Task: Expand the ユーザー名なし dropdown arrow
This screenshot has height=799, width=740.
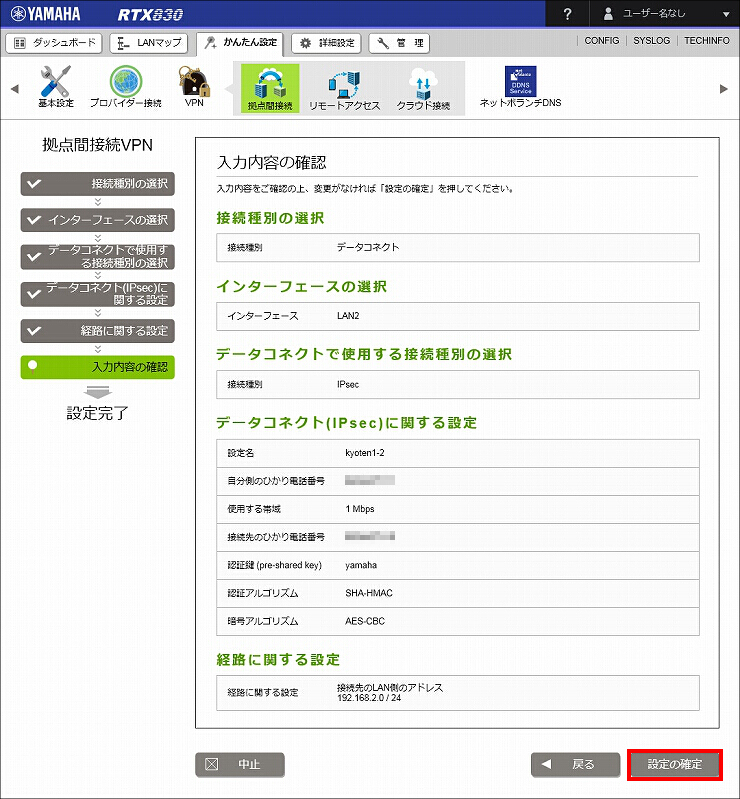Action: pos(726,14)
